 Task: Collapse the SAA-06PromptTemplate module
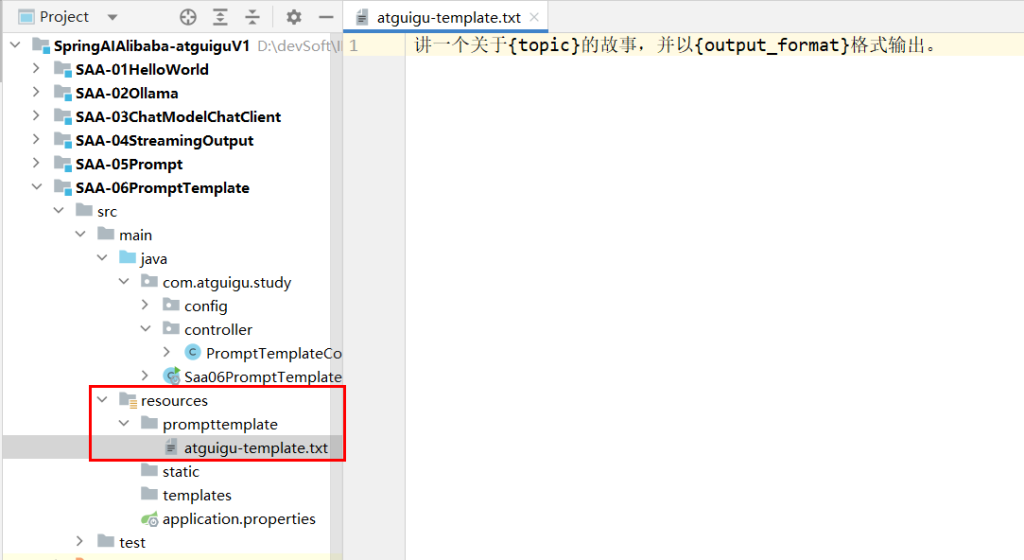click(37, 188)
